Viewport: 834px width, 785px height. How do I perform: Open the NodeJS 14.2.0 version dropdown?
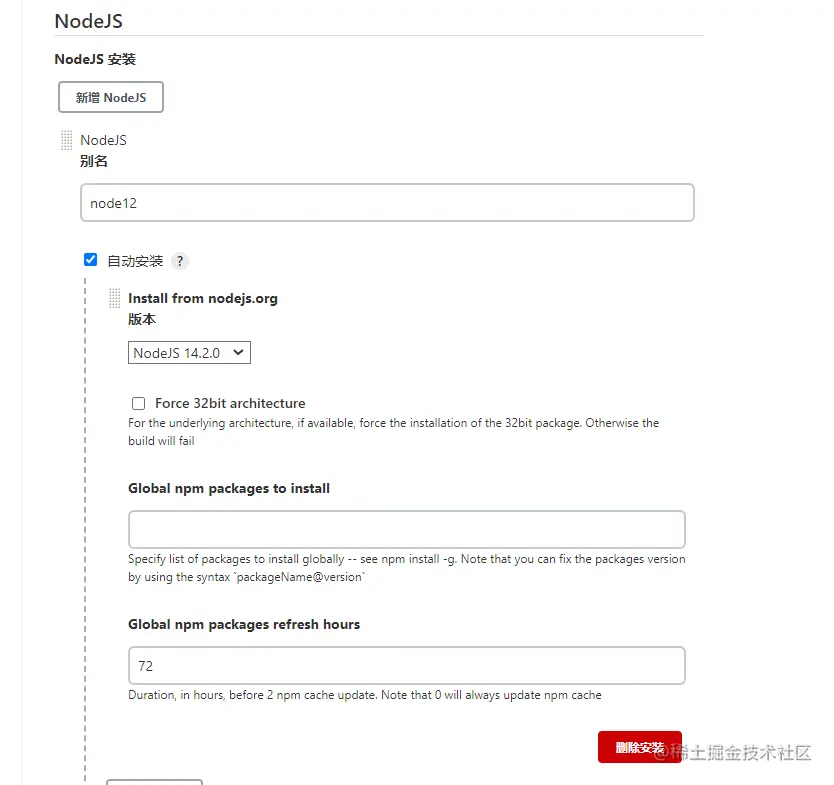(x=189, y=353)
